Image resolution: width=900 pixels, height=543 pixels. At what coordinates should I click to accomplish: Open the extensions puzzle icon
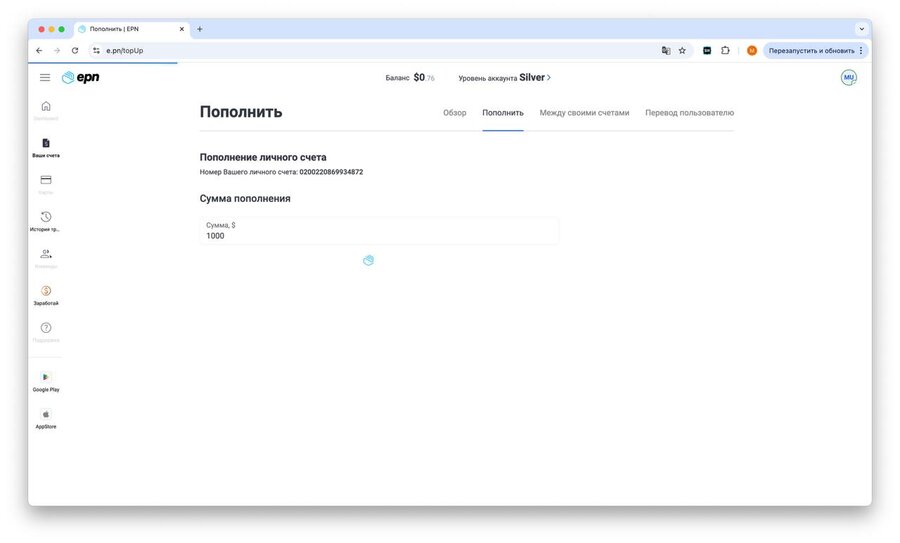726,51
